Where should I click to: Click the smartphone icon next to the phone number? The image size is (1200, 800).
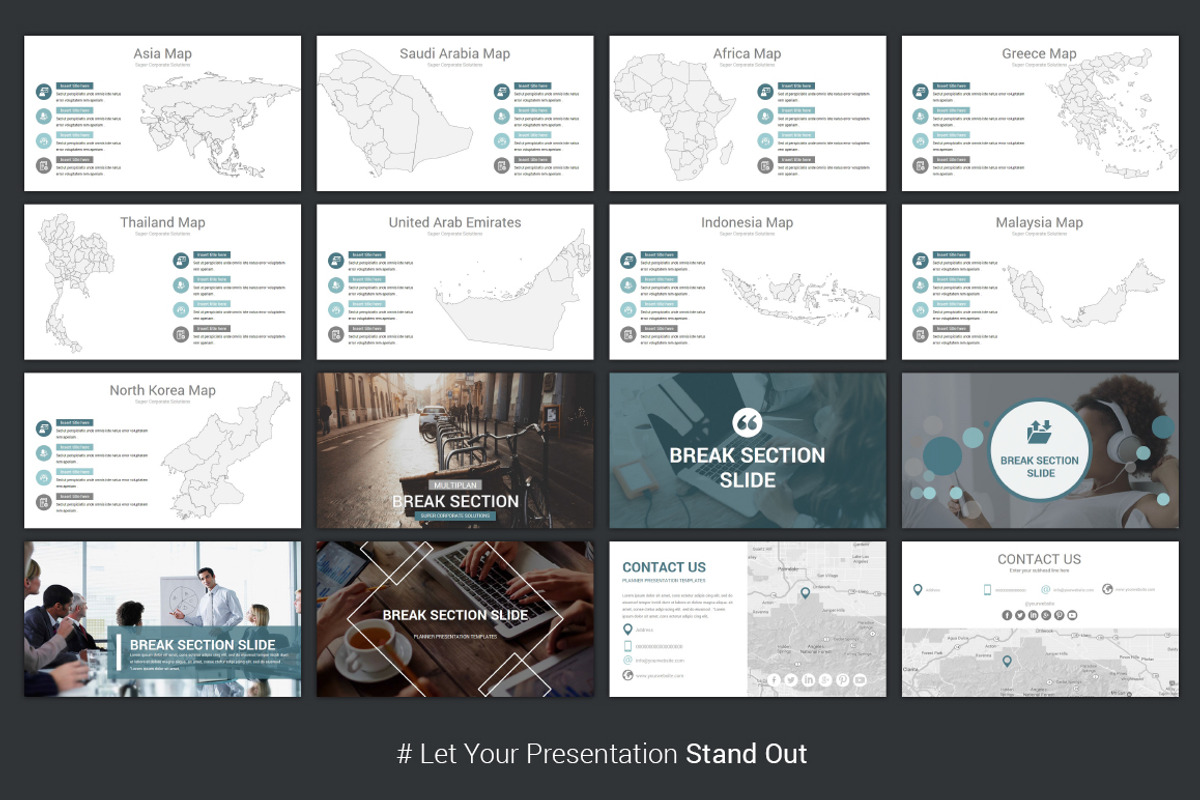627,645
